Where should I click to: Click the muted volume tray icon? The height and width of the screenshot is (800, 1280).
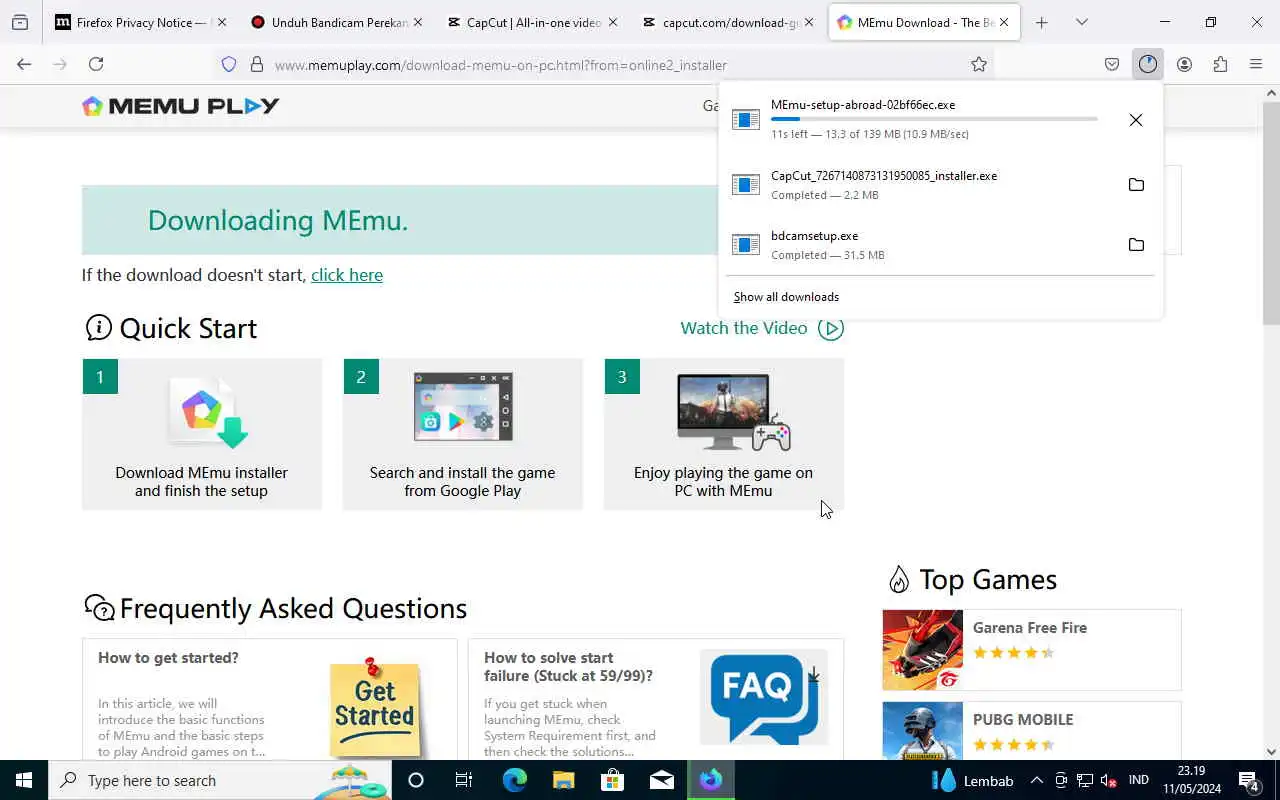pyautogui.click(x=1109, y=780)
